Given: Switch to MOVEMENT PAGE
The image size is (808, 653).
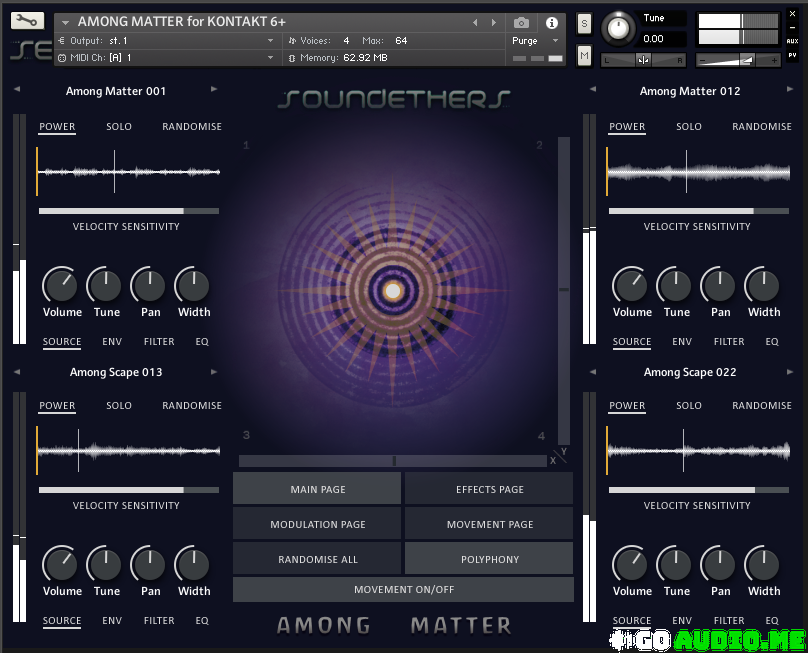Looking at the screenshot, I should (489, 524).
